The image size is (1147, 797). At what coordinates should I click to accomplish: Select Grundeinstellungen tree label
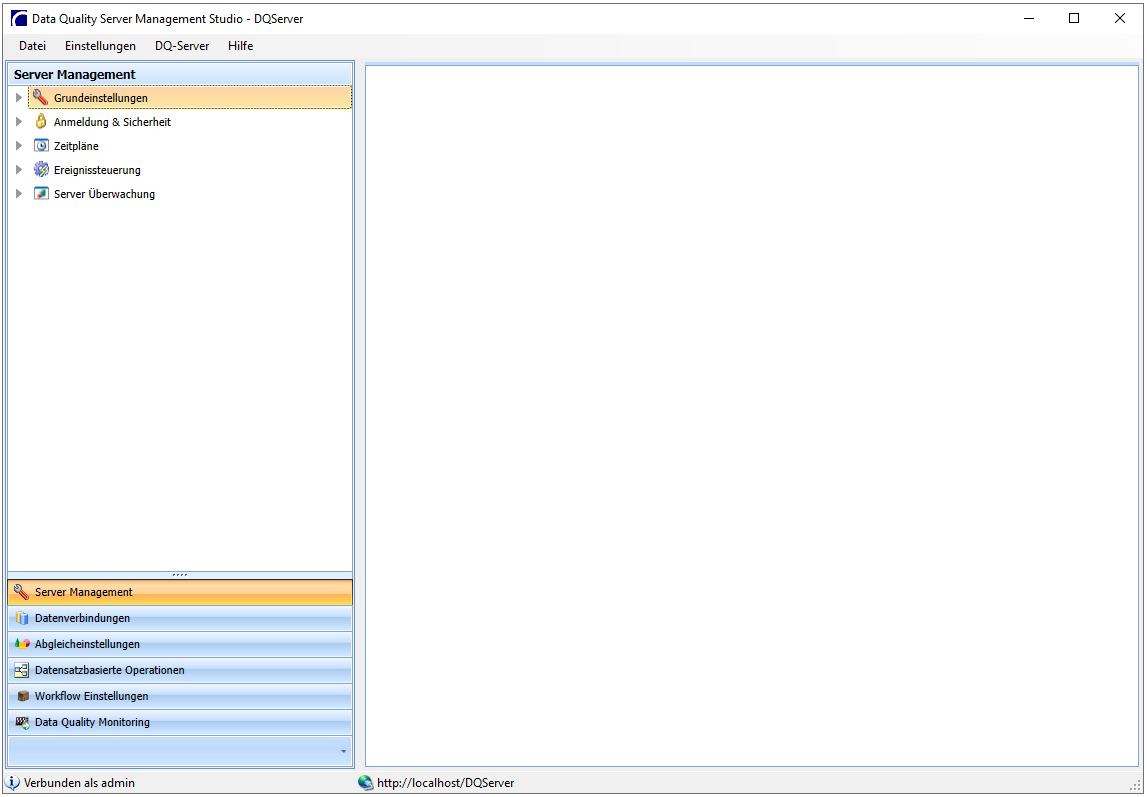tap(101, 98)
